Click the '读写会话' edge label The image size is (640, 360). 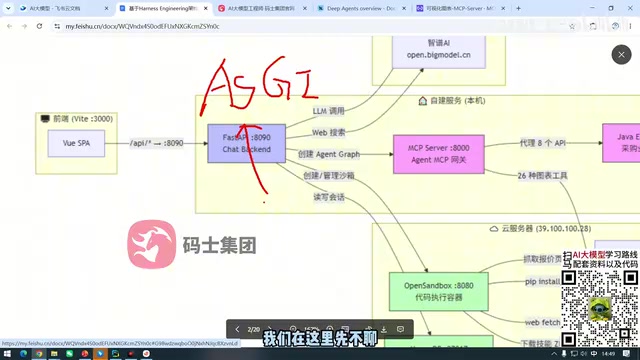pyautogui.click(x=329, y=197)
